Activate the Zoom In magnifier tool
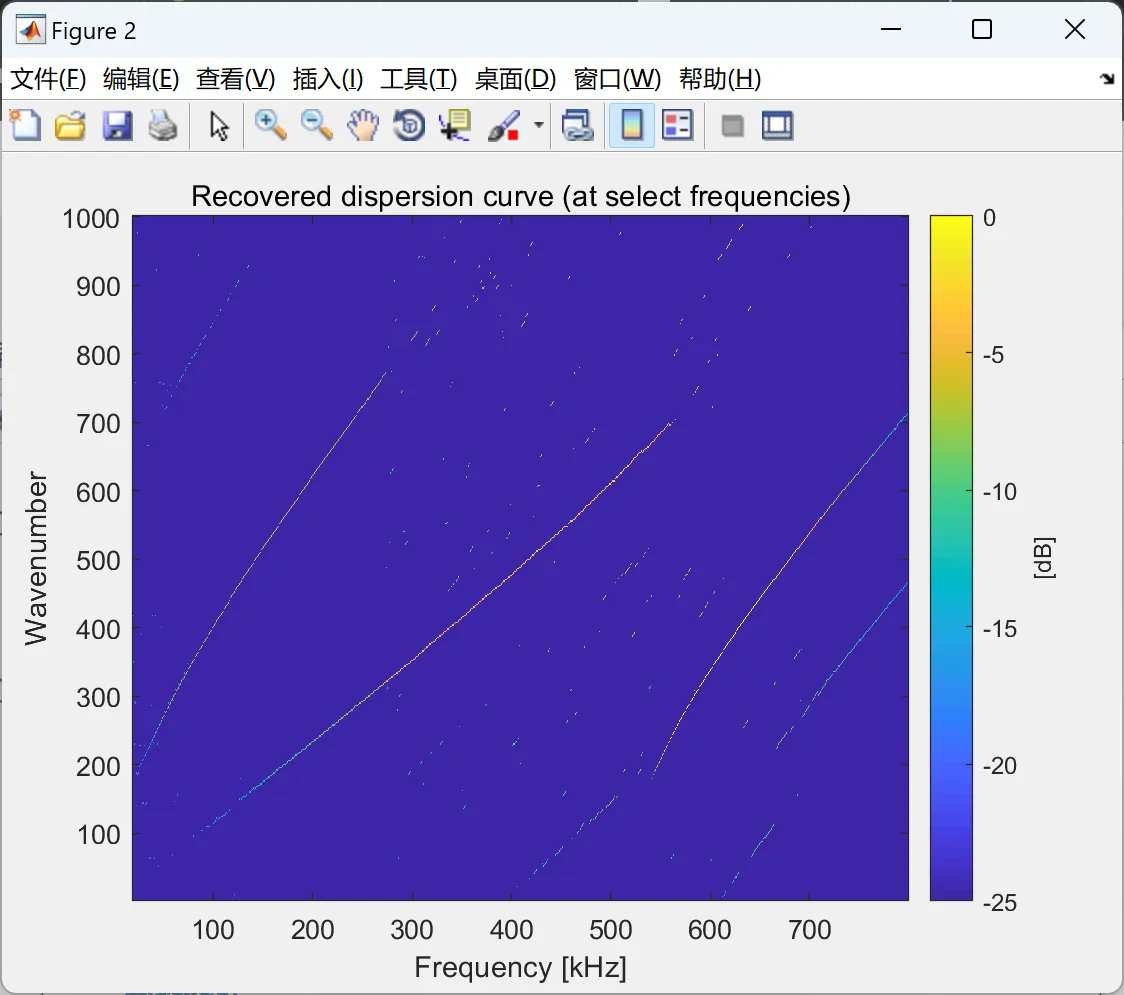1124x995 pixels. tap(271, 125)
